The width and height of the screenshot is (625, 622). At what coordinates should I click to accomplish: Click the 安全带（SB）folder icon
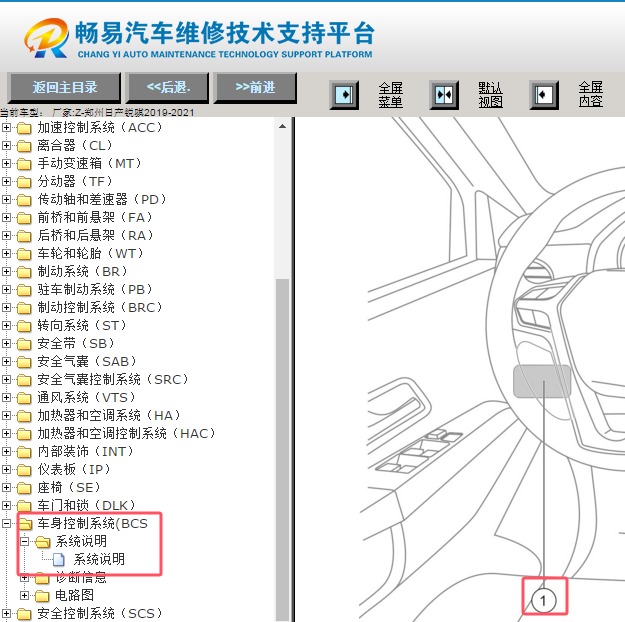[24, 344]
